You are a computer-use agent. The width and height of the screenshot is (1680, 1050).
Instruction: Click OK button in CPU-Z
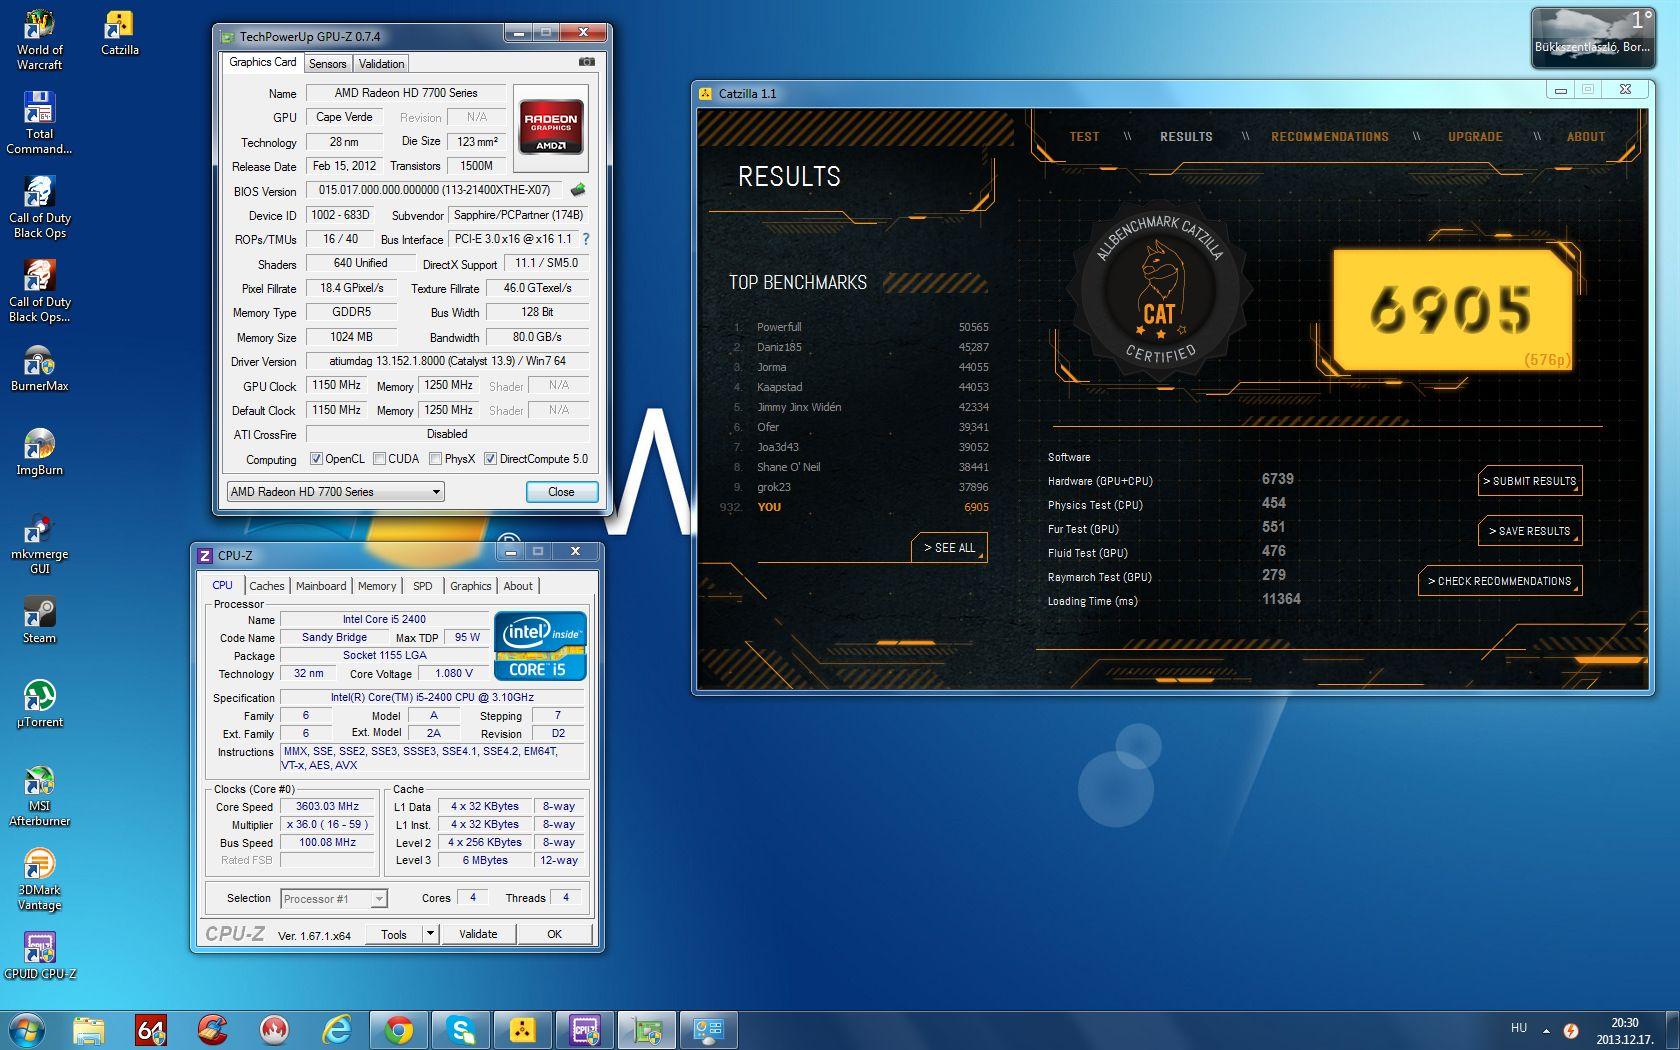tap(554, 934)
